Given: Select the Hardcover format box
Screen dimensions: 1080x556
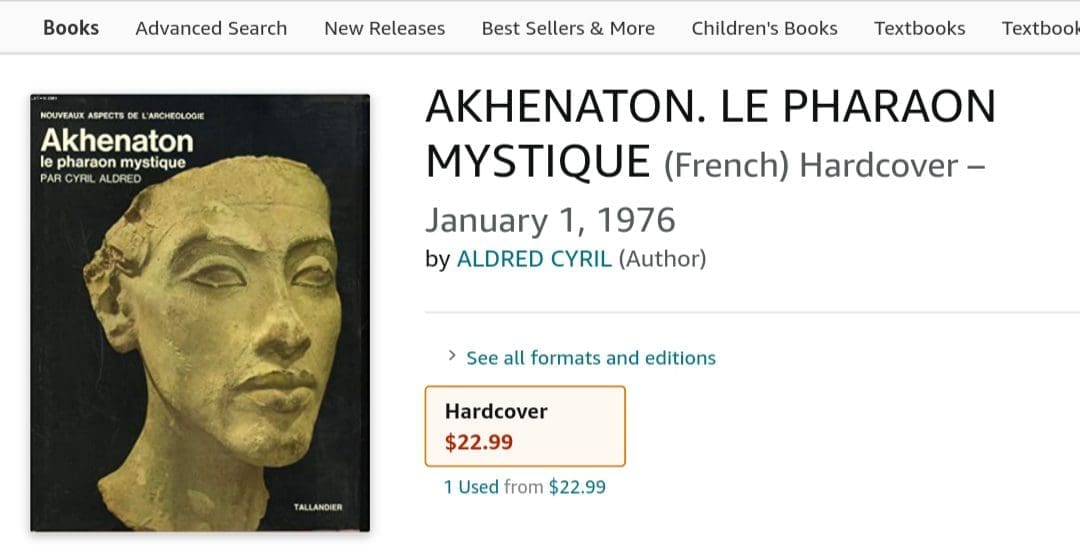Looking at the screenshot, I should pos(525,426).
